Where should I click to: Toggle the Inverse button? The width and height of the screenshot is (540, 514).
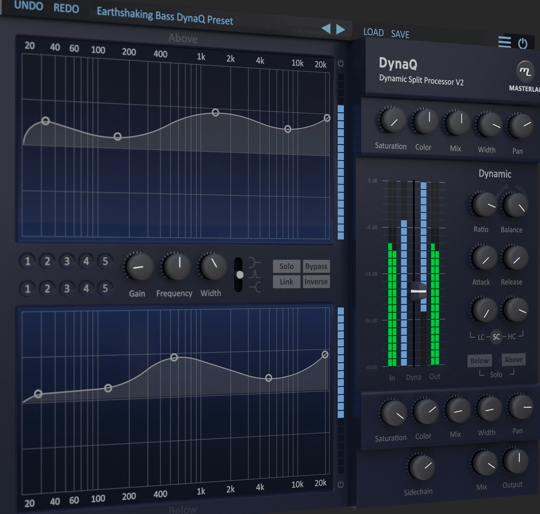point(316,282)
